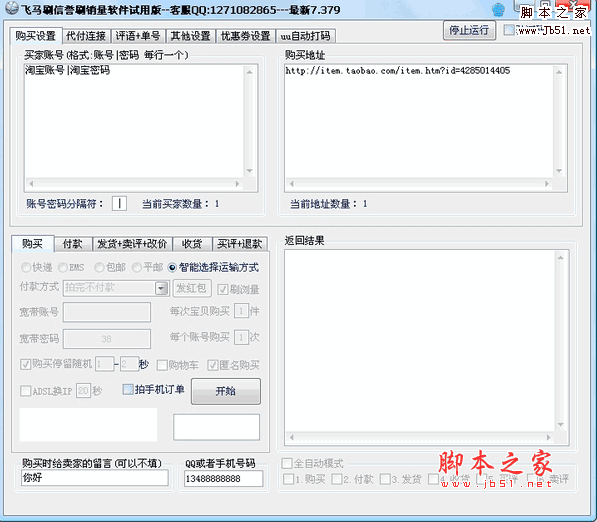
Task: Click left arrow of 返回结果 horizontal scrollbar
Action: pyautogui.click(x=292, y=438)
